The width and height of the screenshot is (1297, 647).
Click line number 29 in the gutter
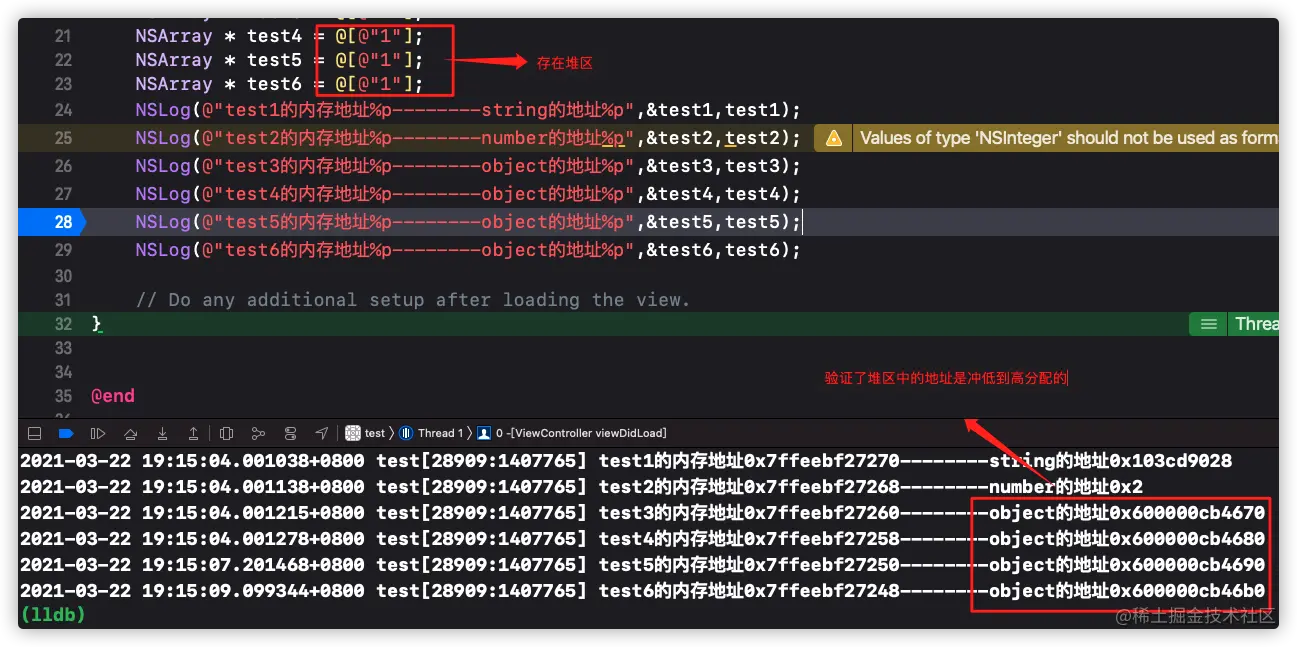63,250
